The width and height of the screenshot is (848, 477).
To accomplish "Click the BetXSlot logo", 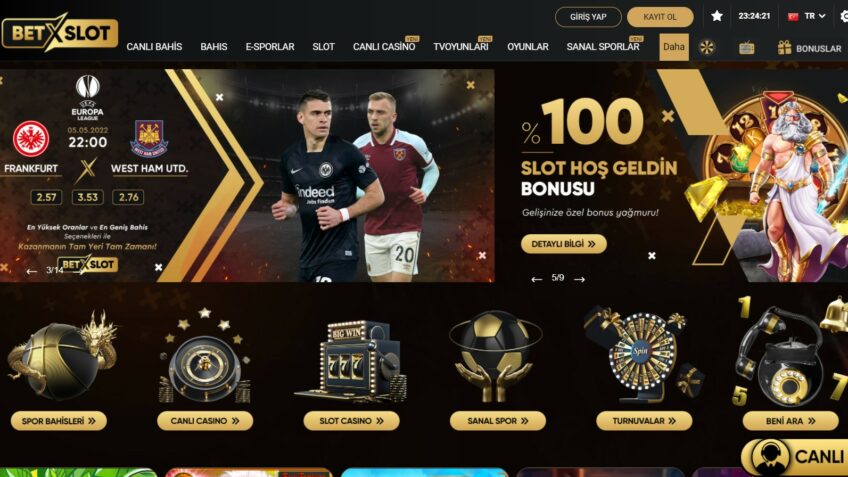I will click(59, 32).
